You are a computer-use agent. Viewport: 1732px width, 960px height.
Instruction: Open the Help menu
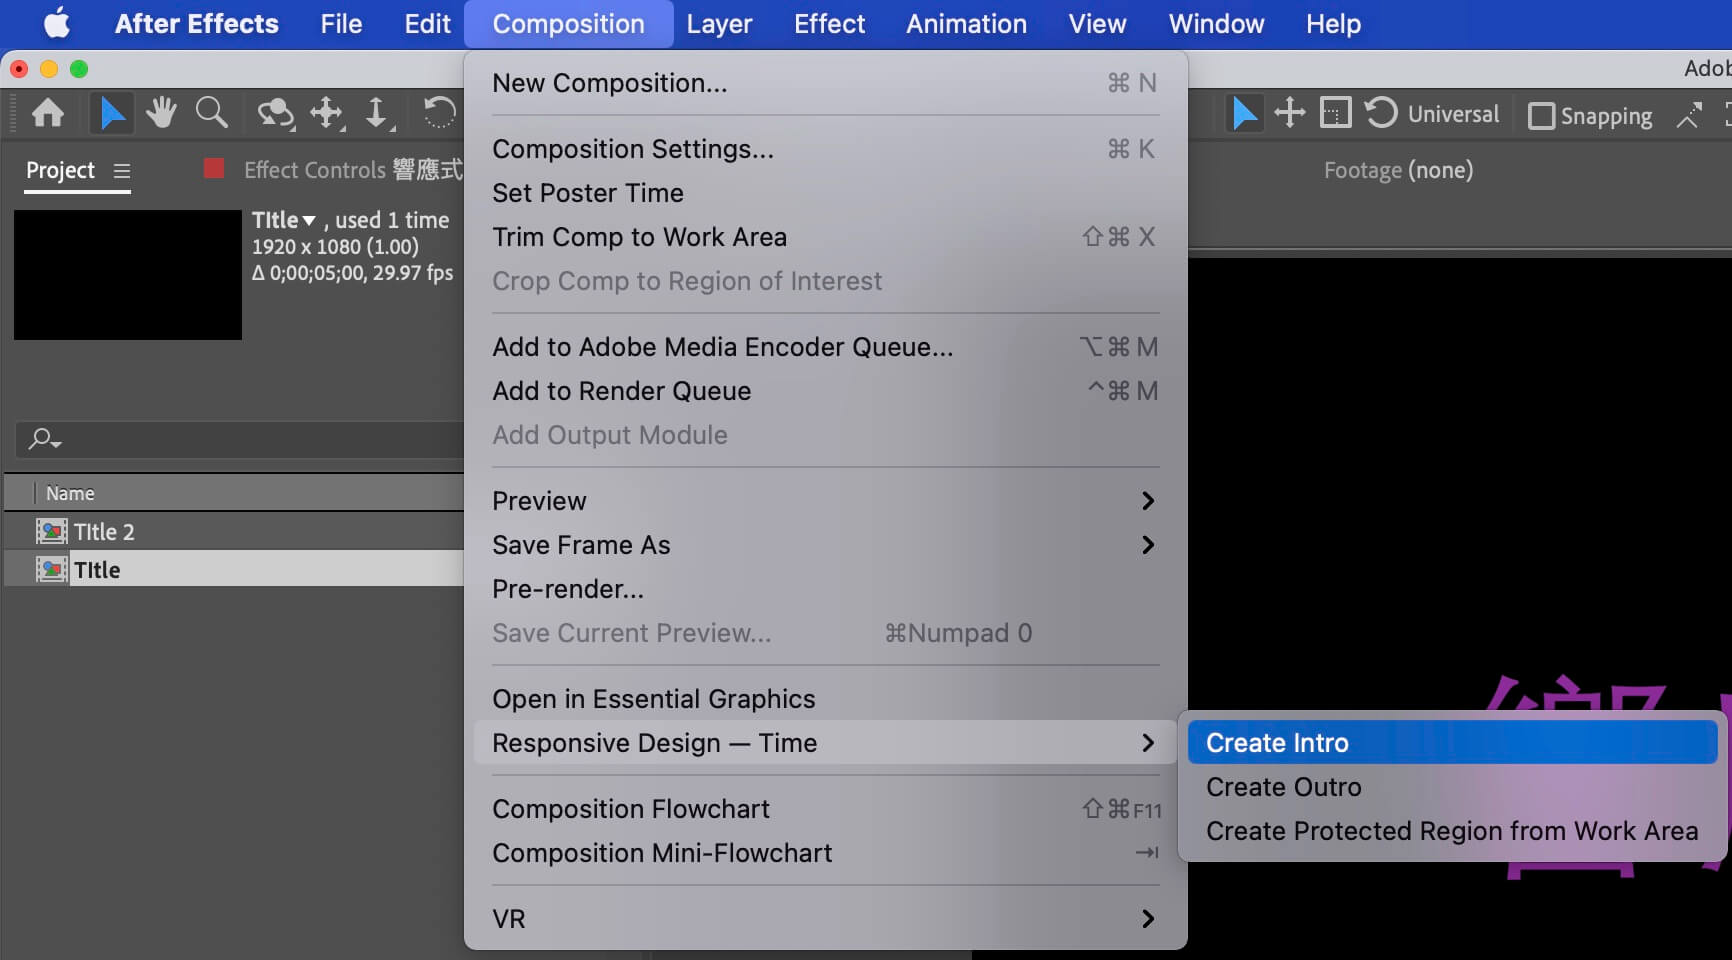pos(1333,23)
